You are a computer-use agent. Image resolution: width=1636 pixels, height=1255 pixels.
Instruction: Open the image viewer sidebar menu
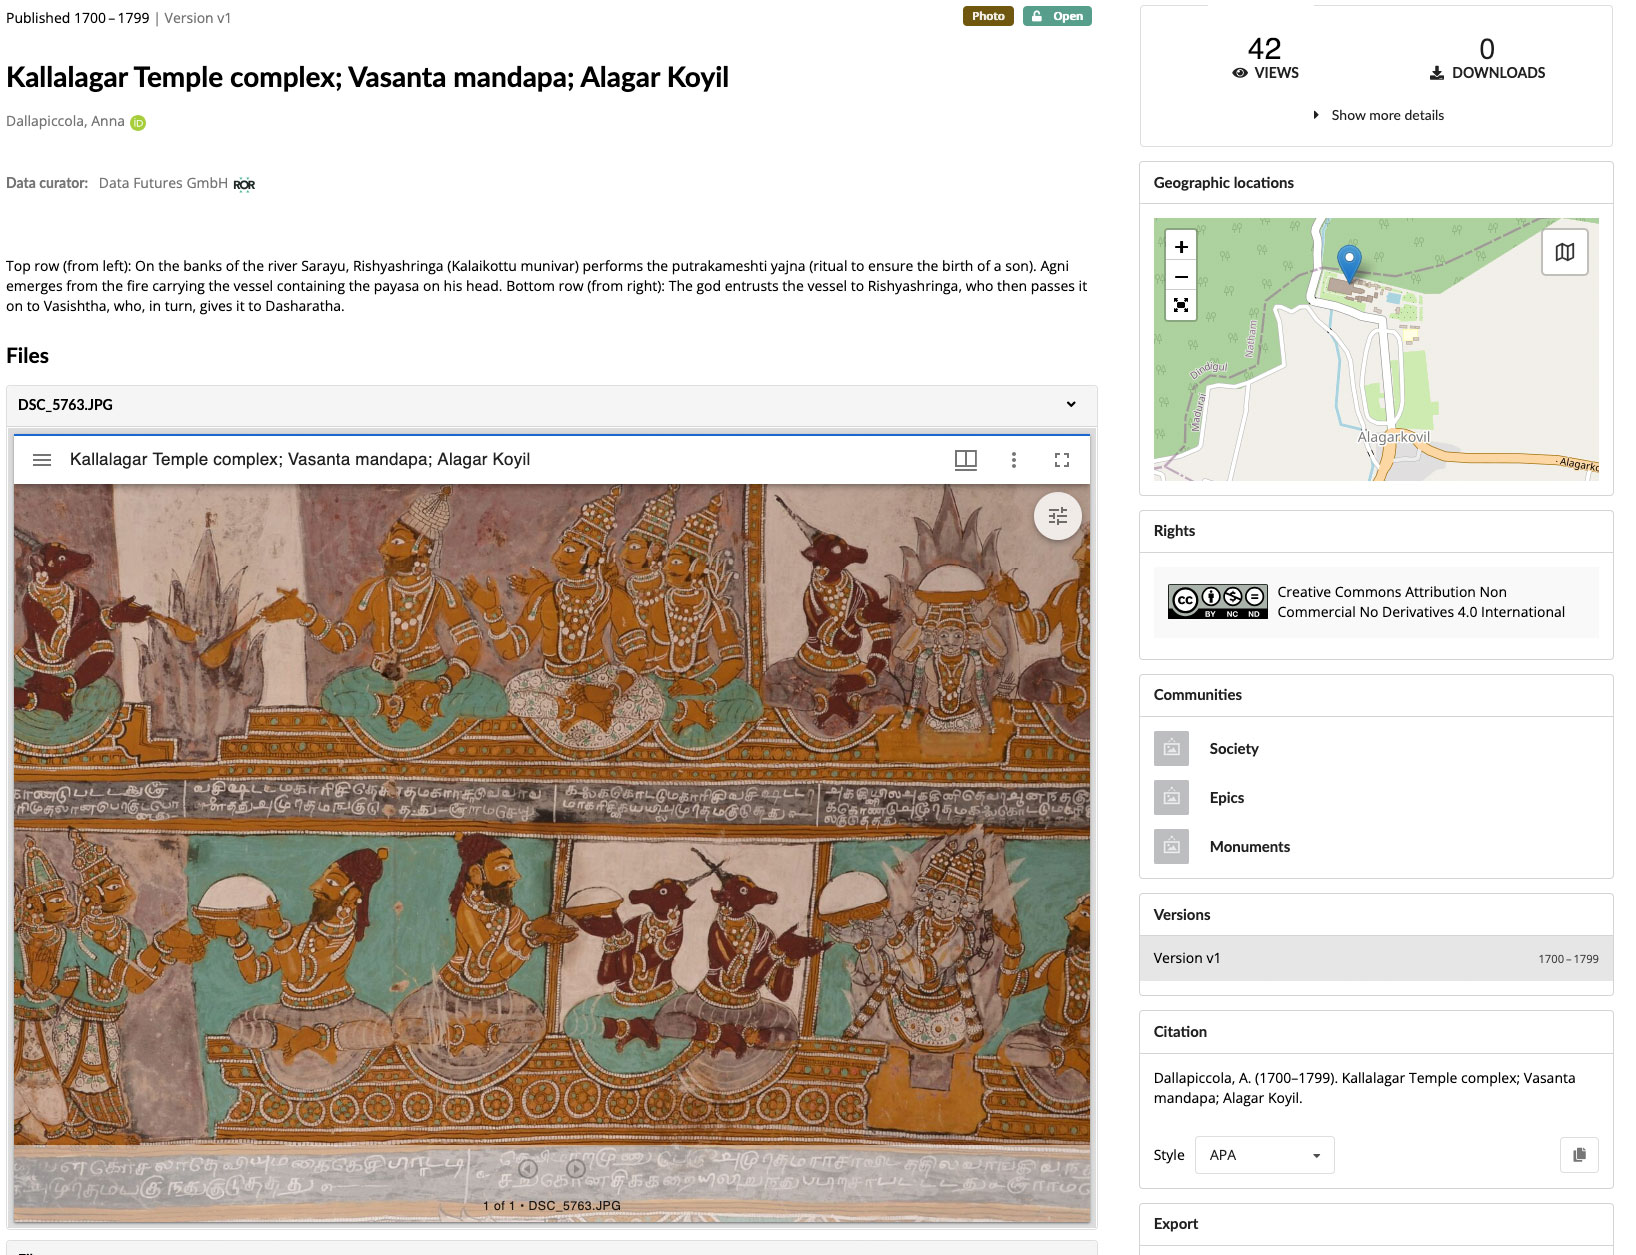[42, 459]
